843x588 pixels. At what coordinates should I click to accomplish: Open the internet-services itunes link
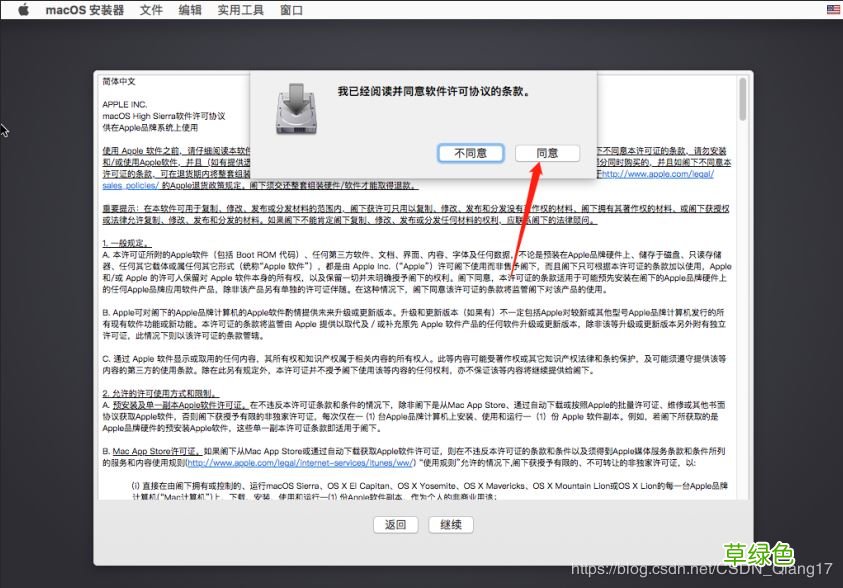299,463
